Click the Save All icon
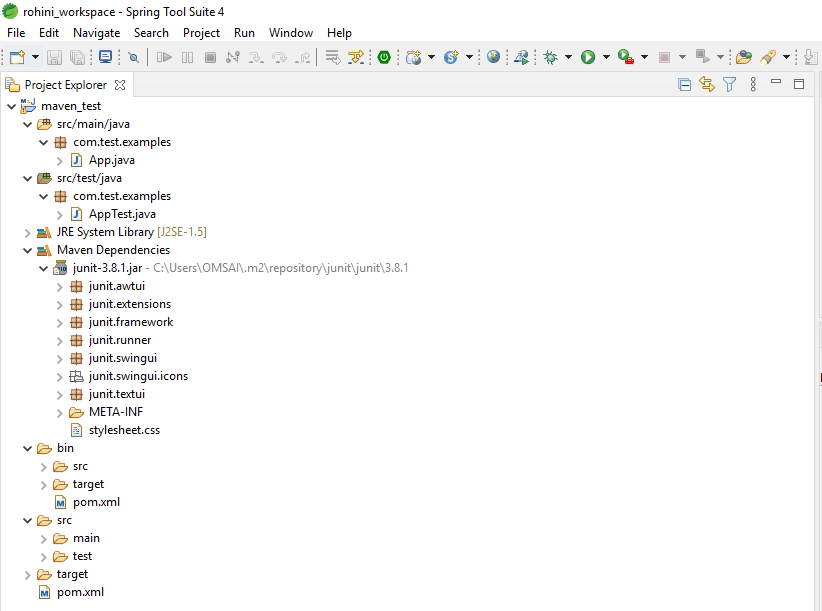The height and width of the screenshot is (611, 822). pos(78,57)
